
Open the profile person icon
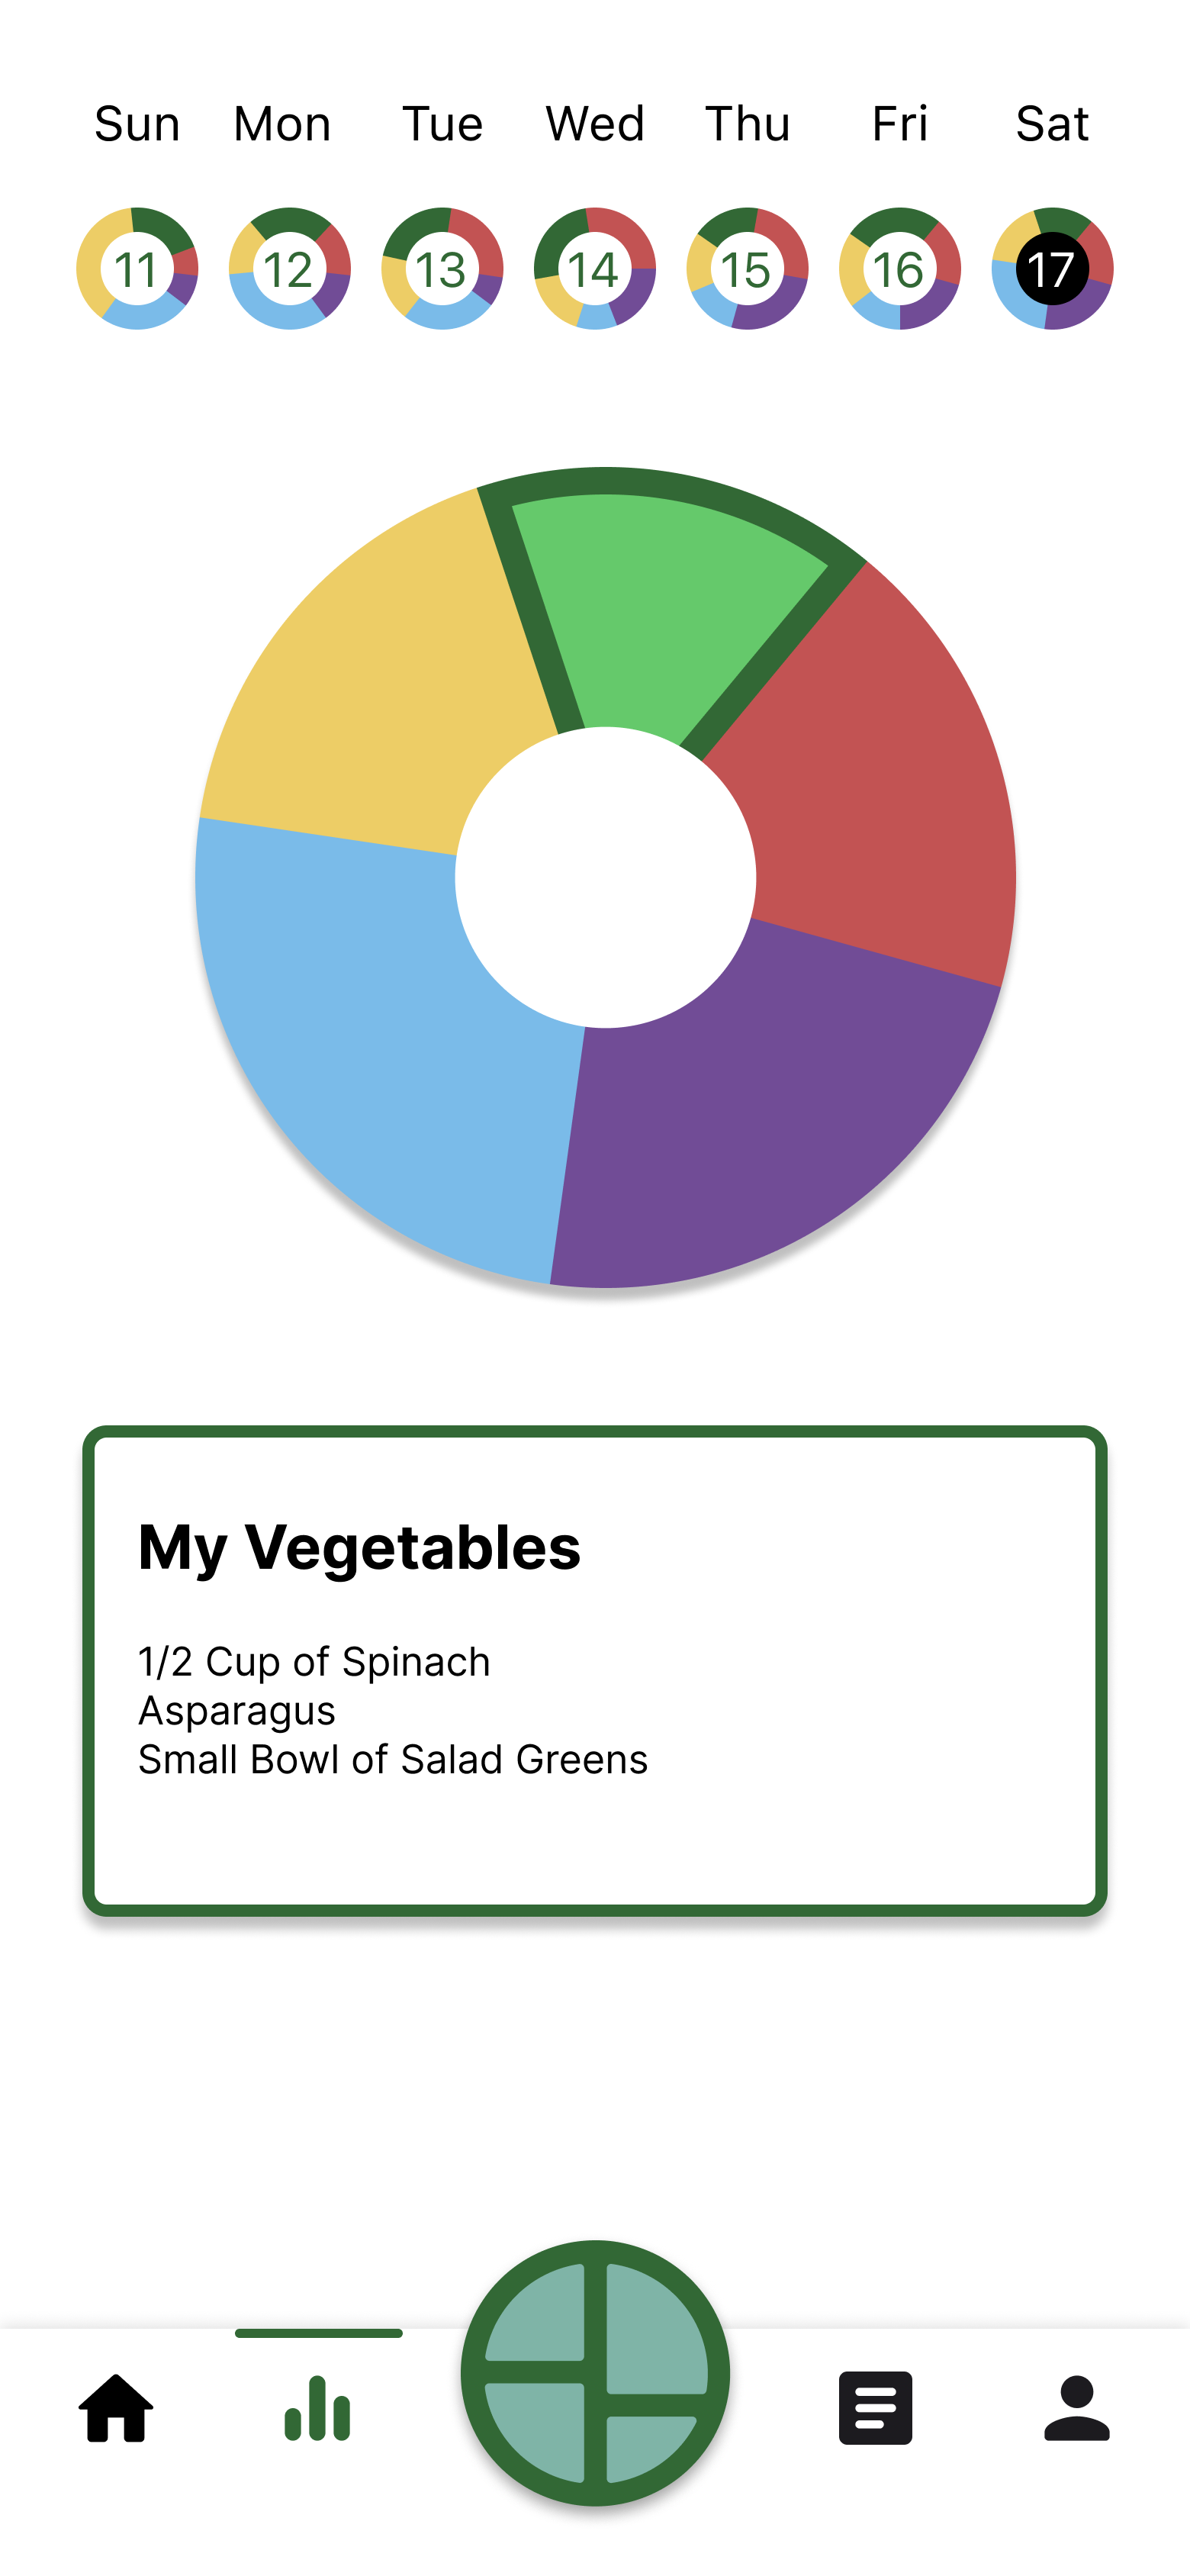1077,2408
